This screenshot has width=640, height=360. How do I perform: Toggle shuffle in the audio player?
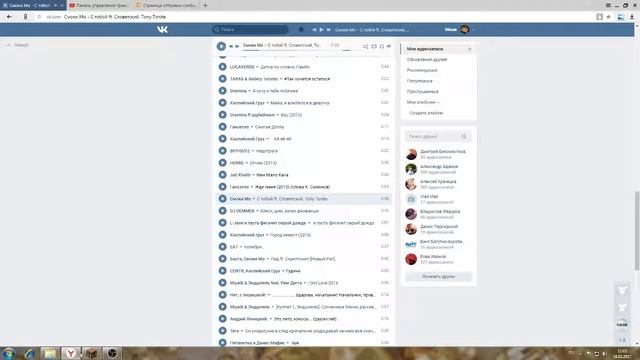(365, 47)
